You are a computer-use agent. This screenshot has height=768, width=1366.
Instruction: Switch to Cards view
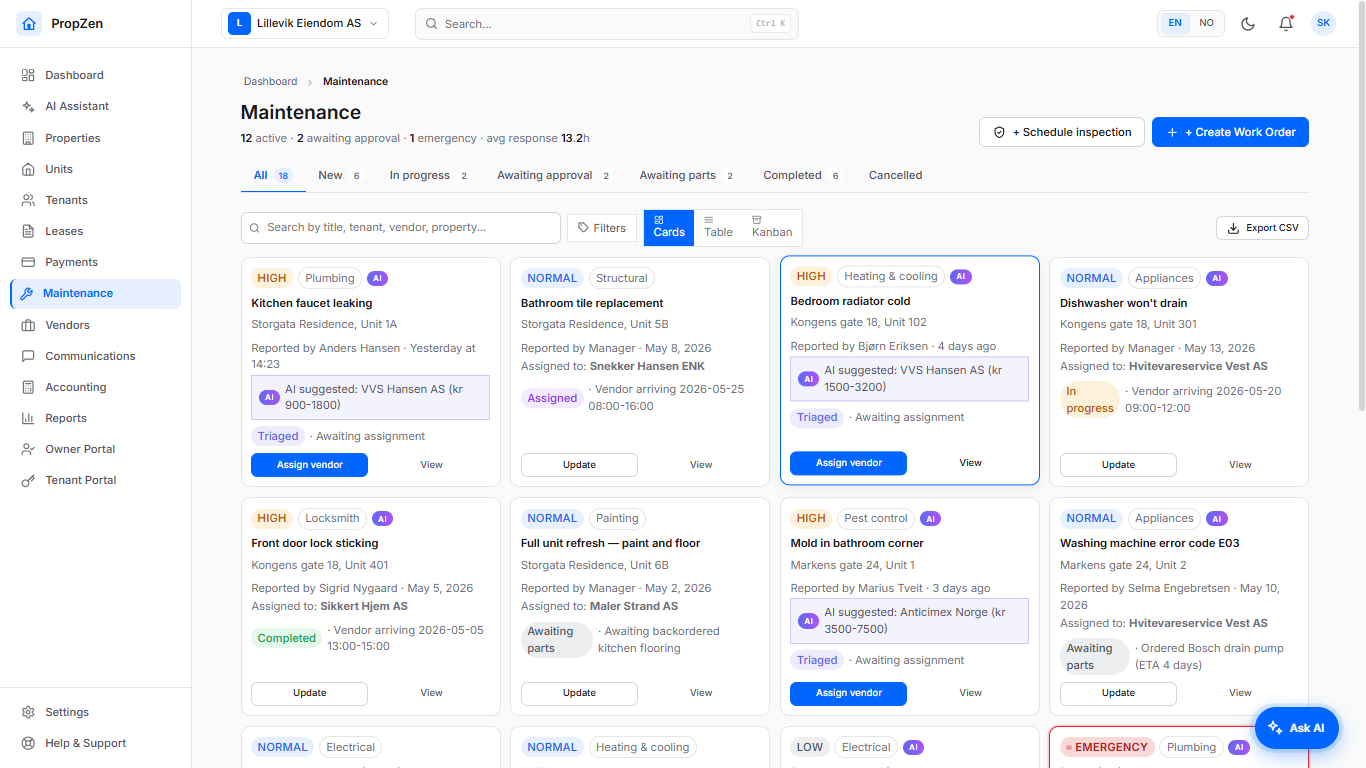(x=669, y=227)
